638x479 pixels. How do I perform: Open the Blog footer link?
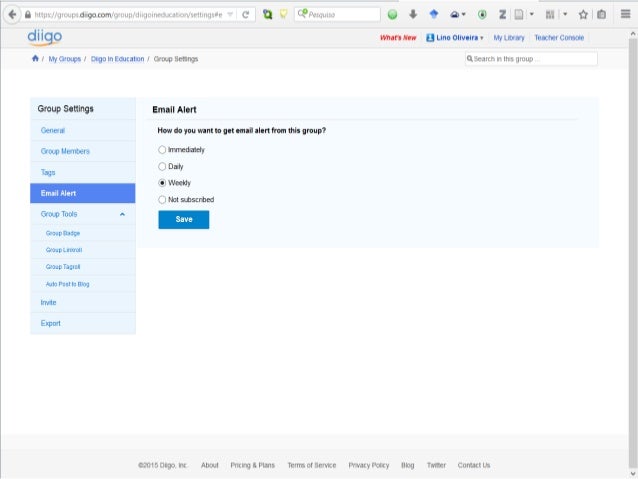[407, 465]
